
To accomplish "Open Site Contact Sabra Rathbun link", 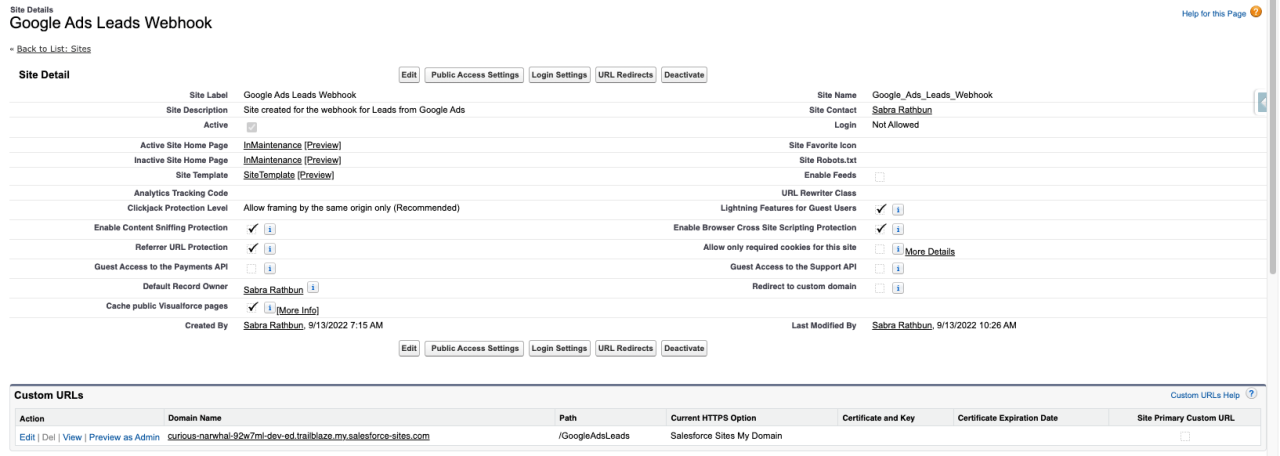I will point(902,110).
